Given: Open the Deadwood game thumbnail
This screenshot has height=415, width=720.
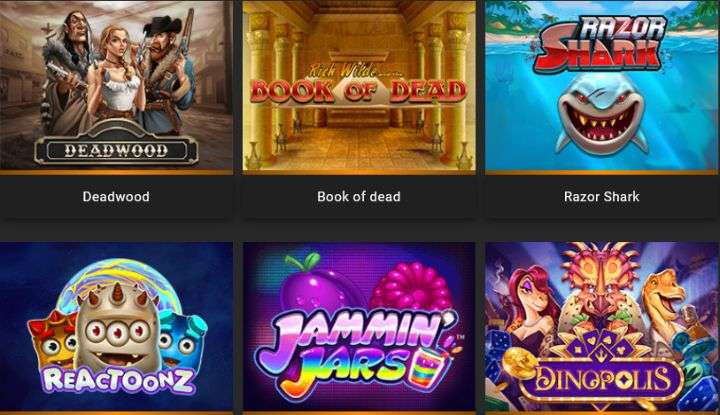Looking at the screenshot, I should point(116,85).
